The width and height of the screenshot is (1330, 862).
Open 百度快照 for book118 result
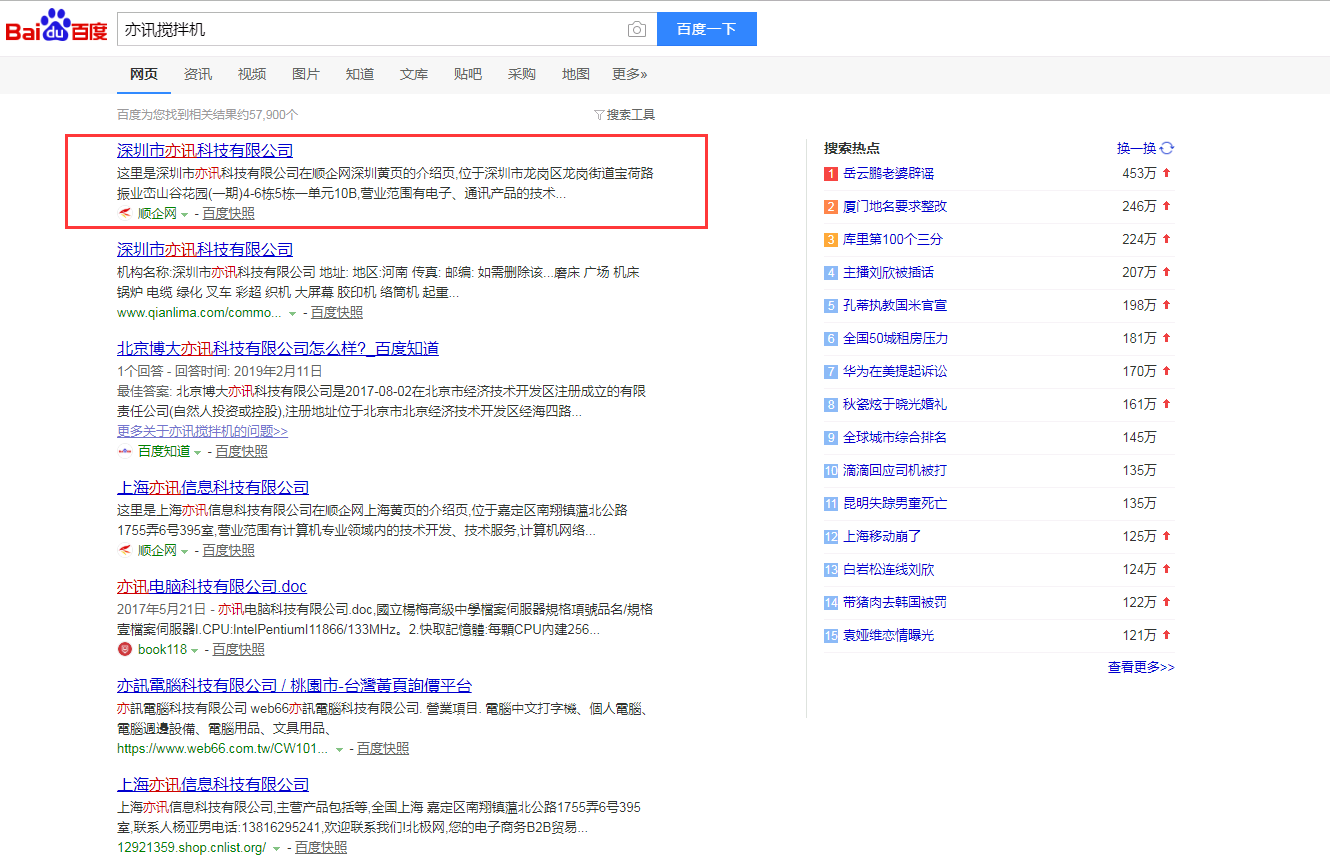click(x=238, y=649)
